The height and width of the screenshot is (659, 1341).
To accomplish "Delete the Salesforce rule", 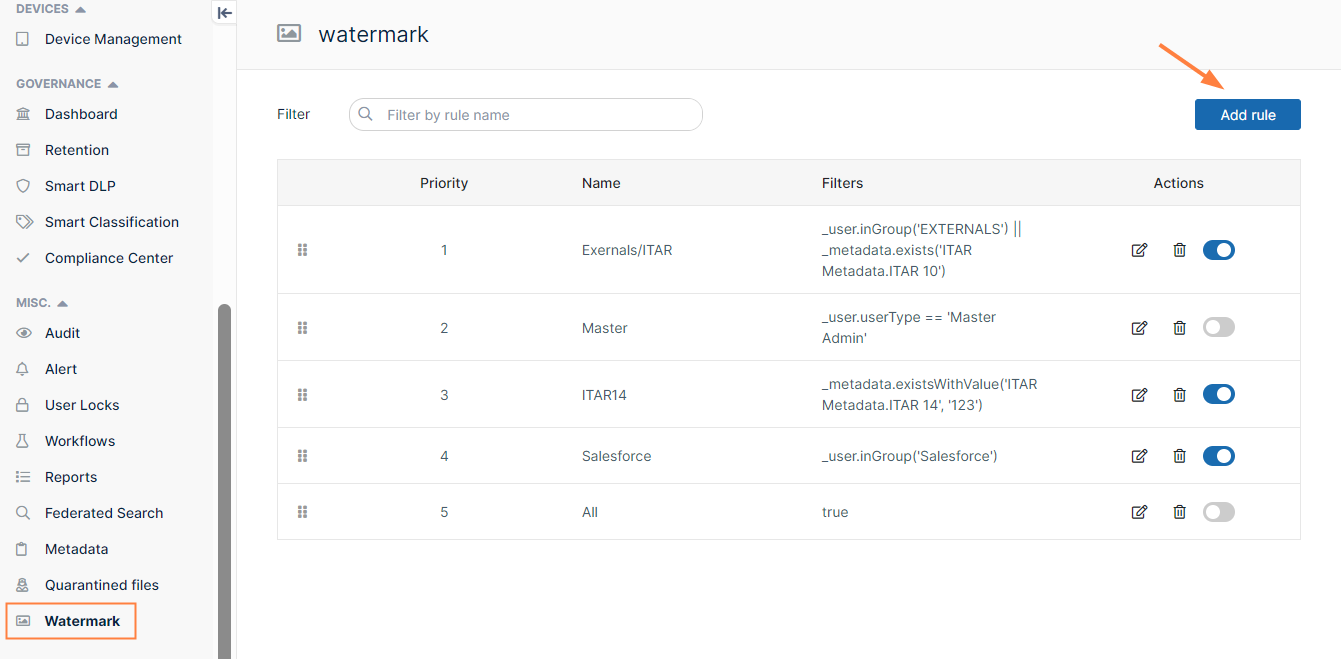I will (1179, 456).
